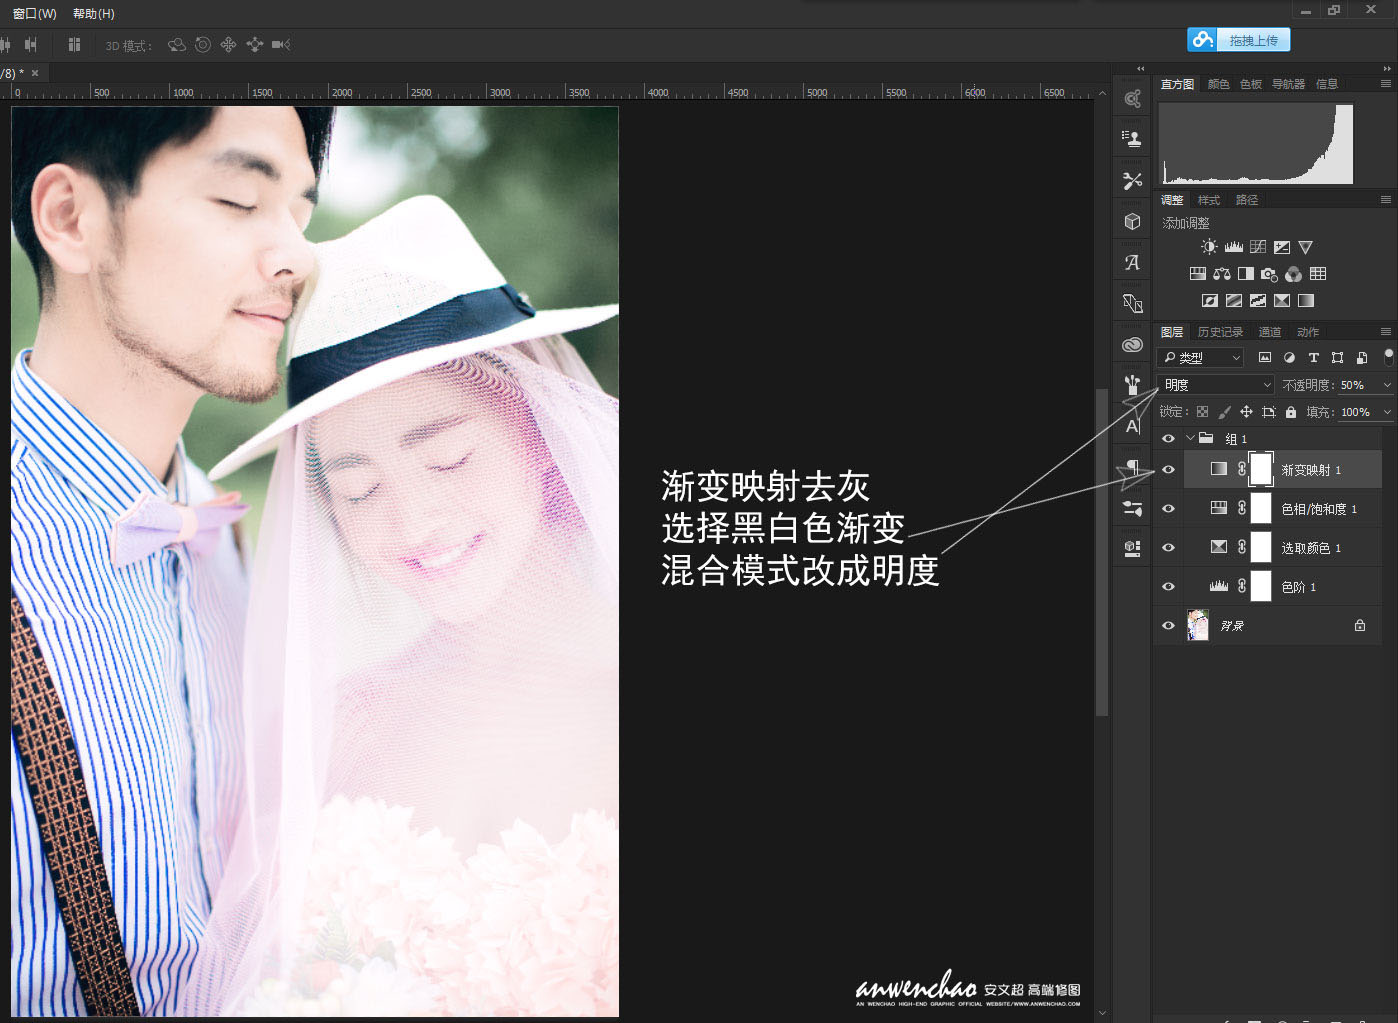Screen dimensions: 1398x1023
Task: Open the Character panel icon
Action: (1132, 425)
